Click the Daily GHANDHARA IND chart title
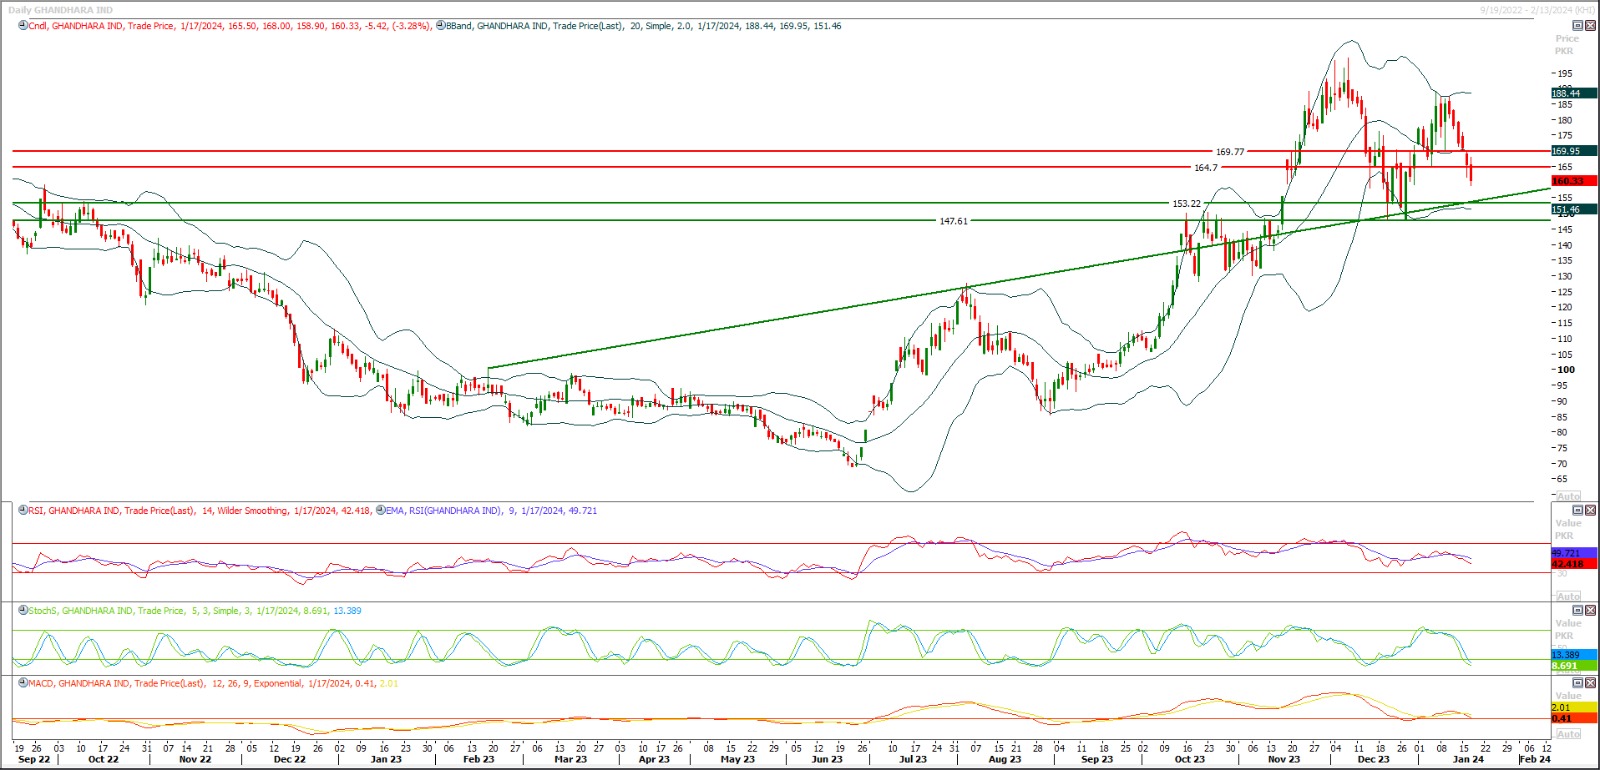Viewport: 1600px width, 770px height. pyautogui.click(x=60, y=10)
